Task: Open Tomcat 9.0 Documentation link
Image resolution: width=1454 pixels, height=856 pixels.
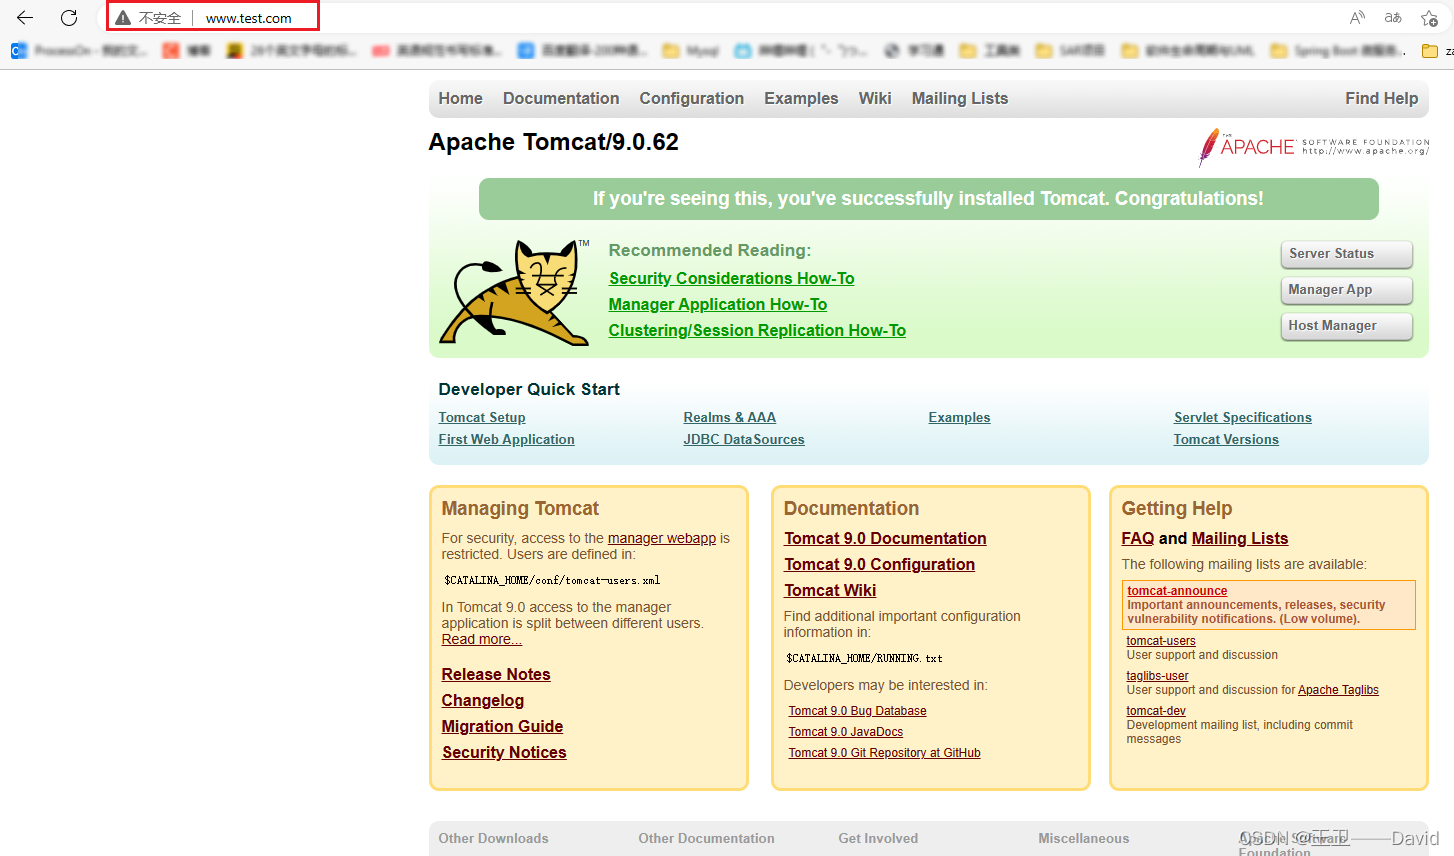Action: coord(885,538)
